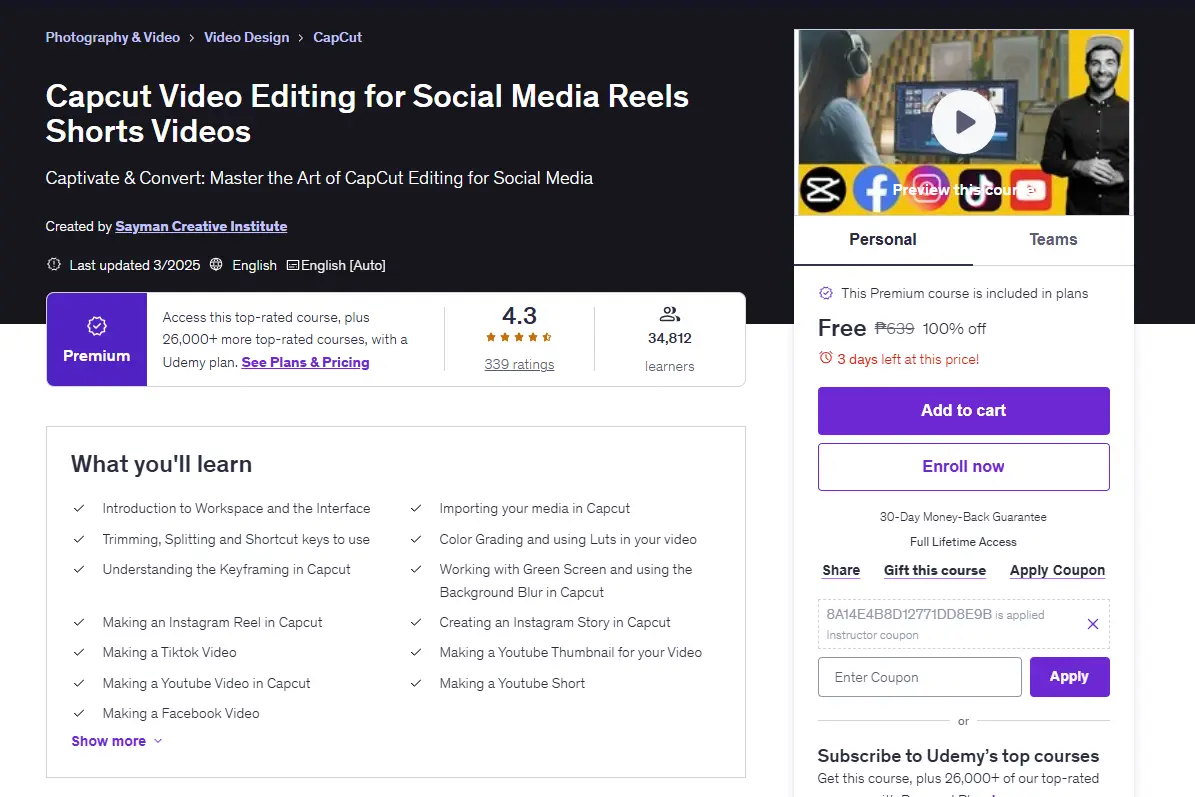Click the course preview thumbnail image
This screenshot has height=797, width=1195.
963,122
